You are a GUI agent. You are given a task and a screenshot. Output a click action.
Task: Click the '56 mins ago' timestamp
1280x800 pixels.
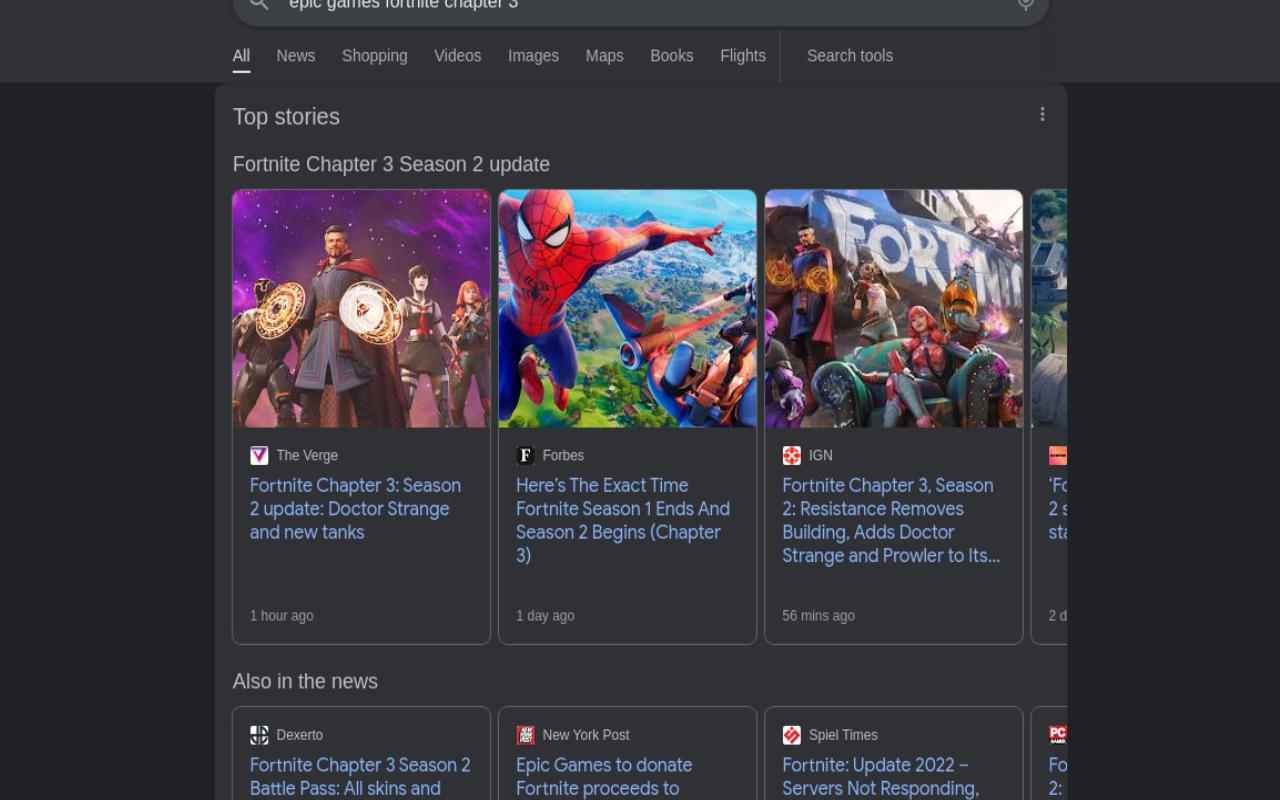[x=818, y=616]
